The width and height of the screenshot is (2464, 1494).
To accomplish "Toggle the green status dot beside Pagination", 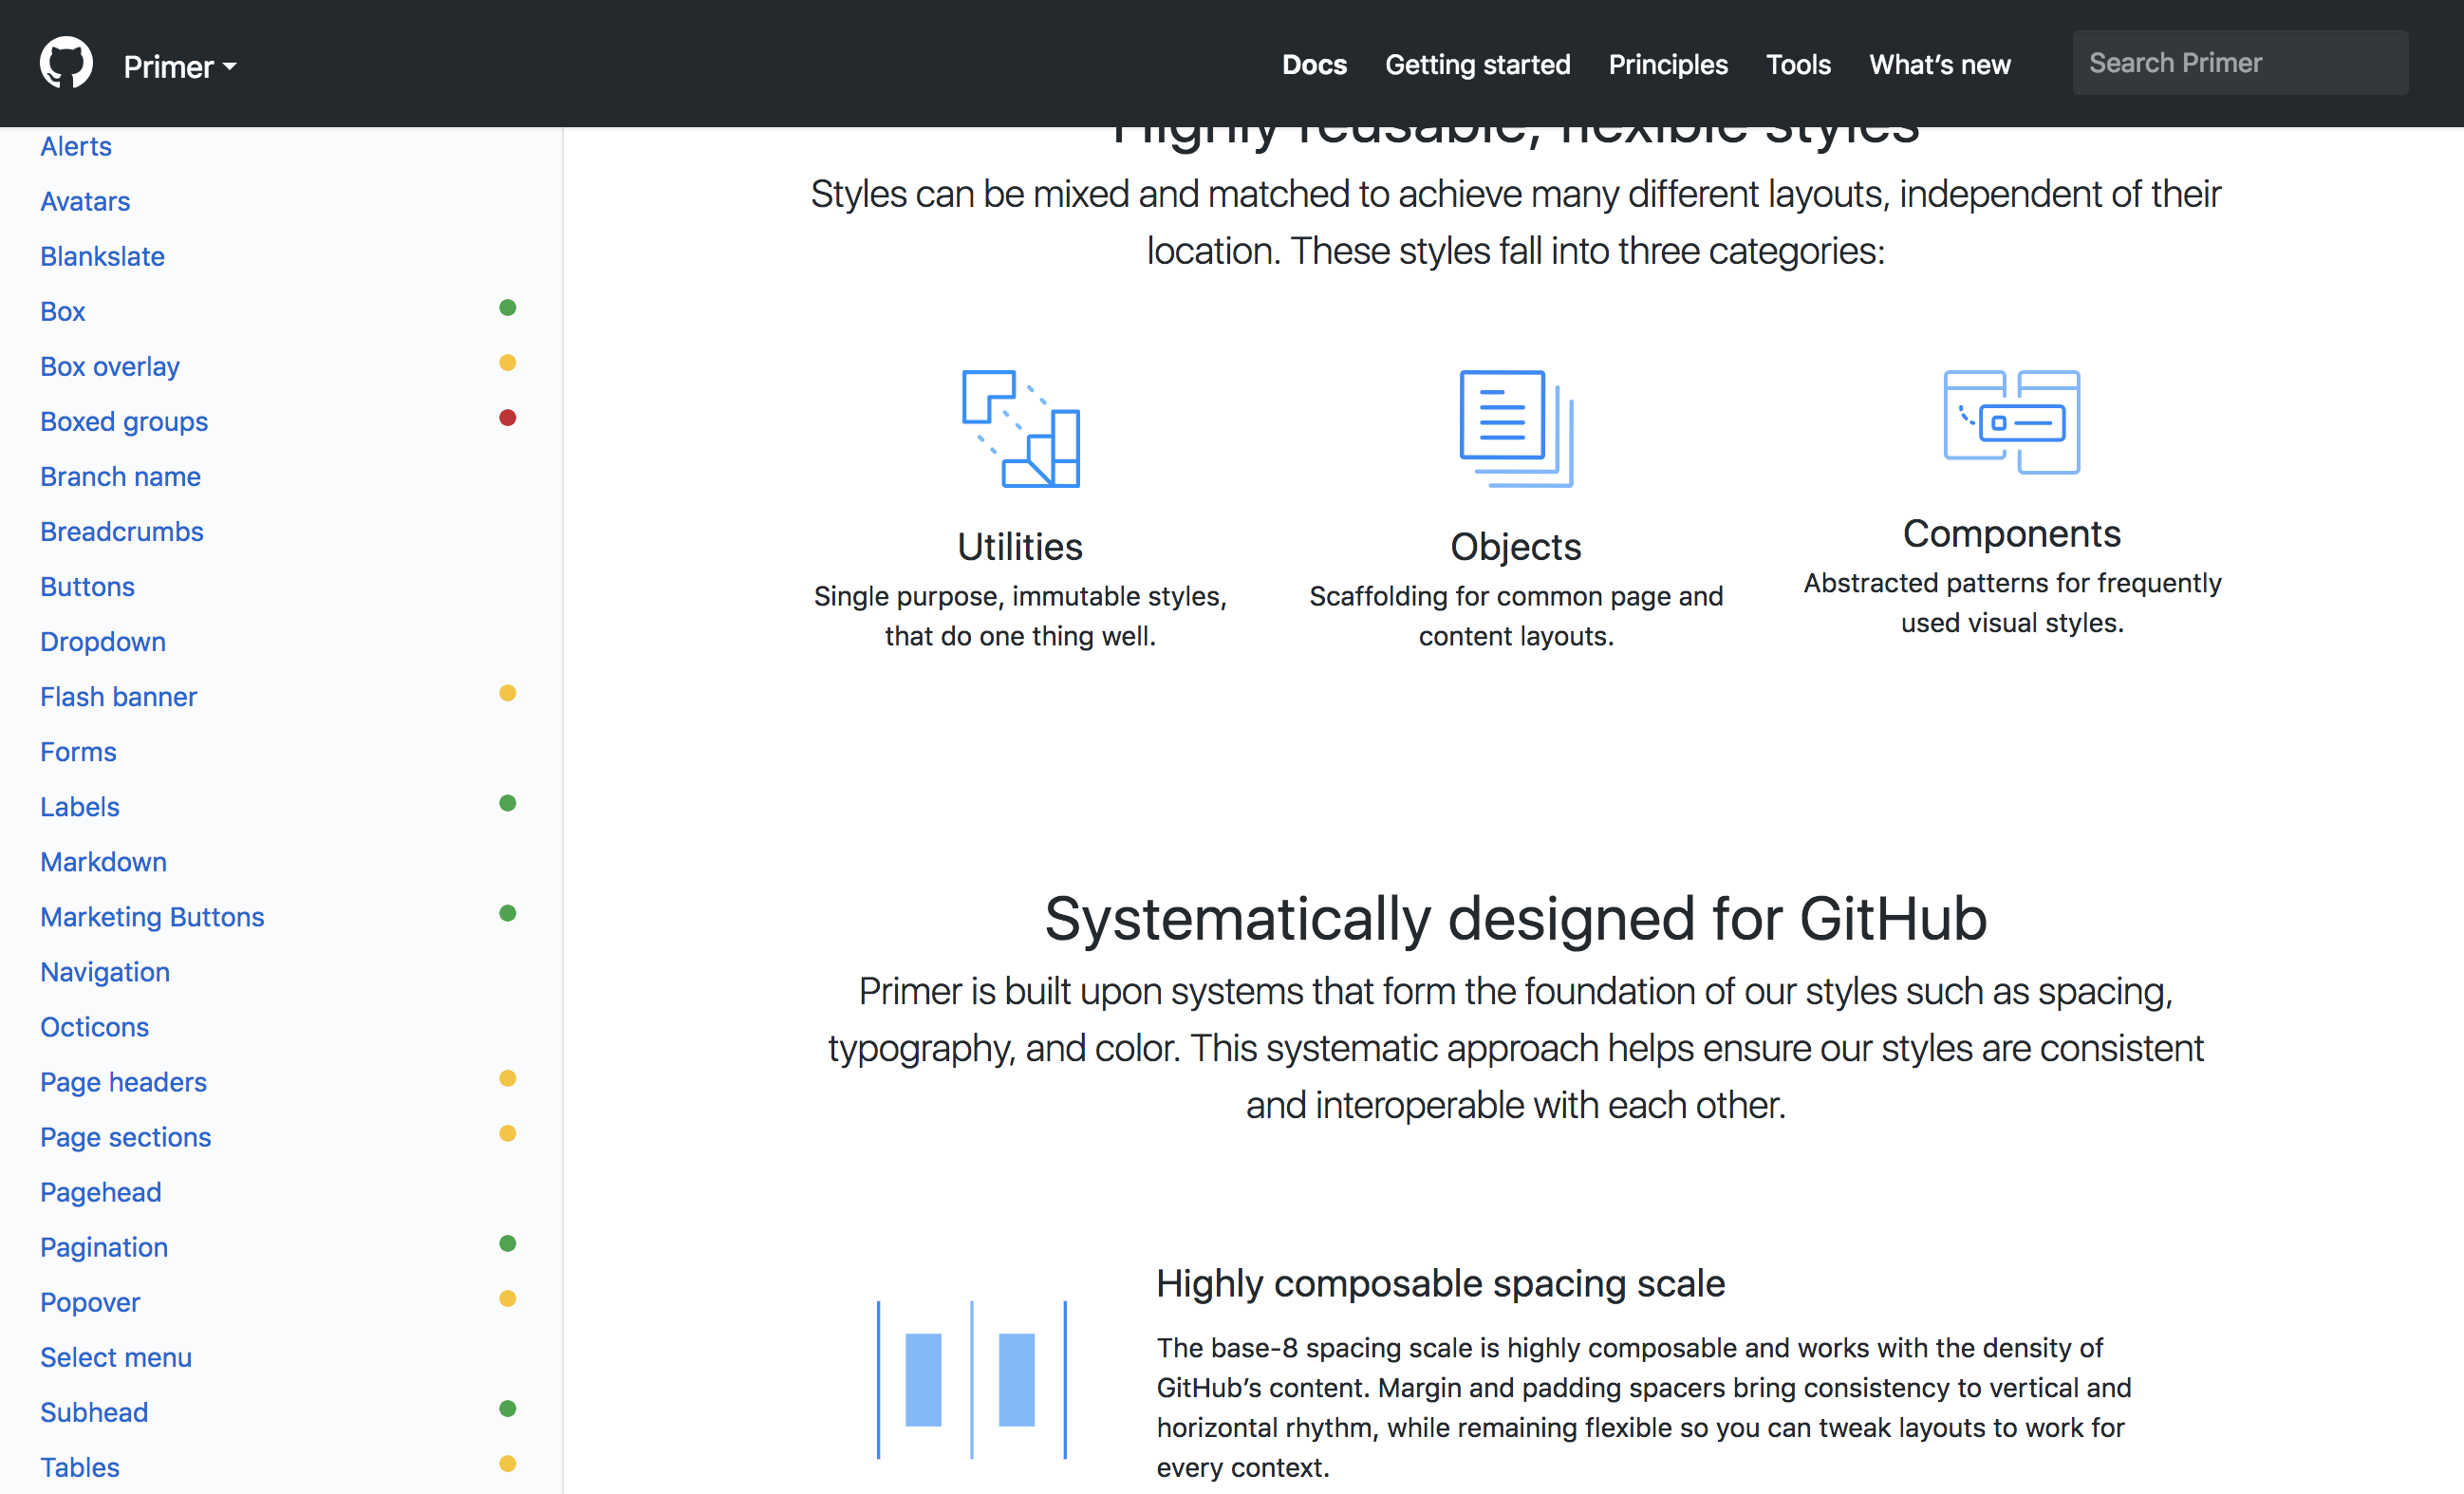I will point(509,1244).
